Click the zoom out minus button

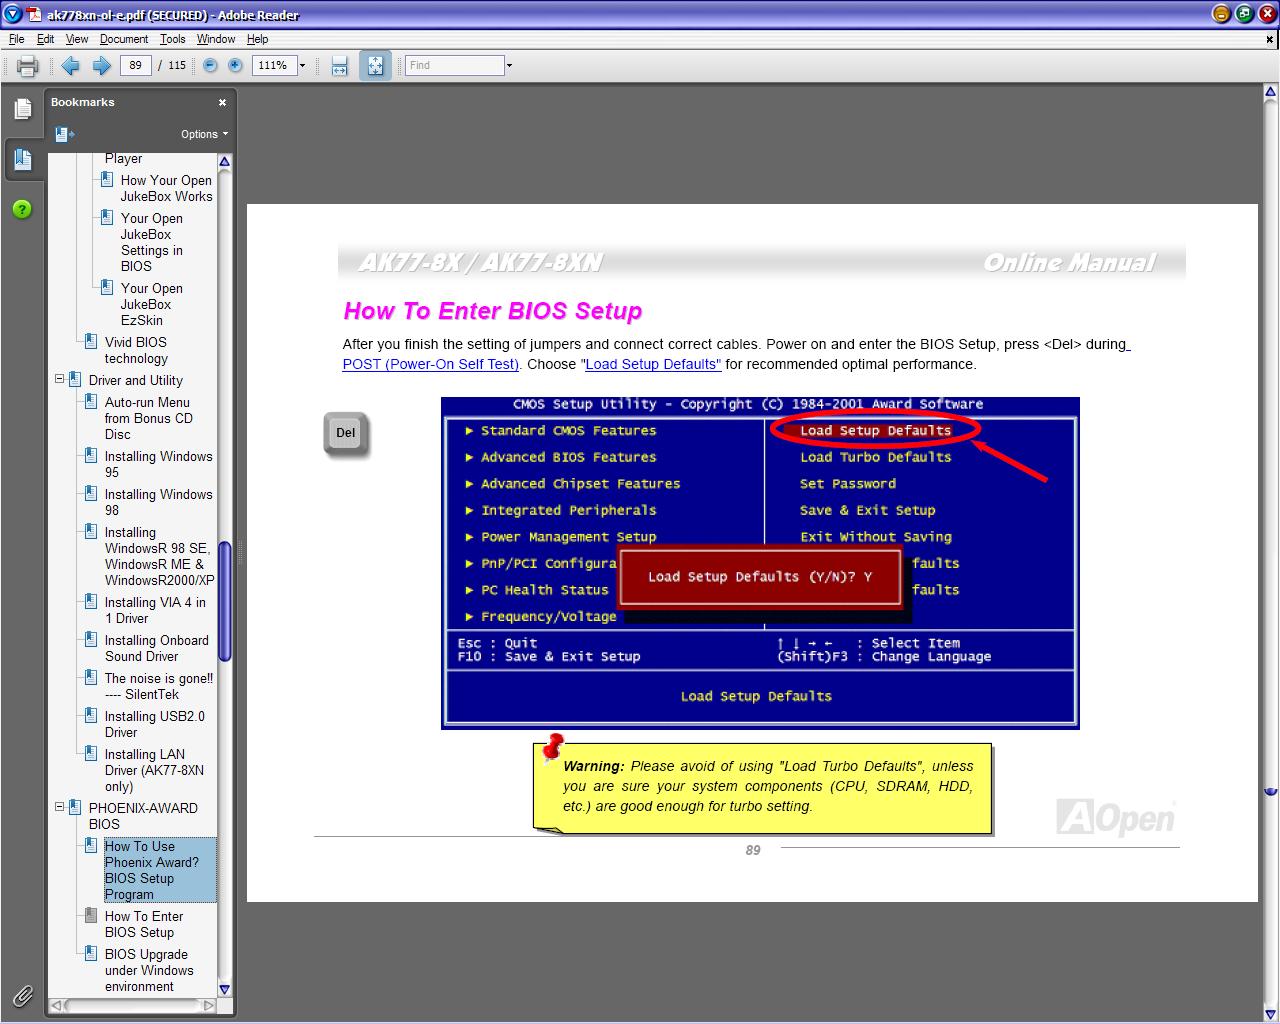[210, 65]
